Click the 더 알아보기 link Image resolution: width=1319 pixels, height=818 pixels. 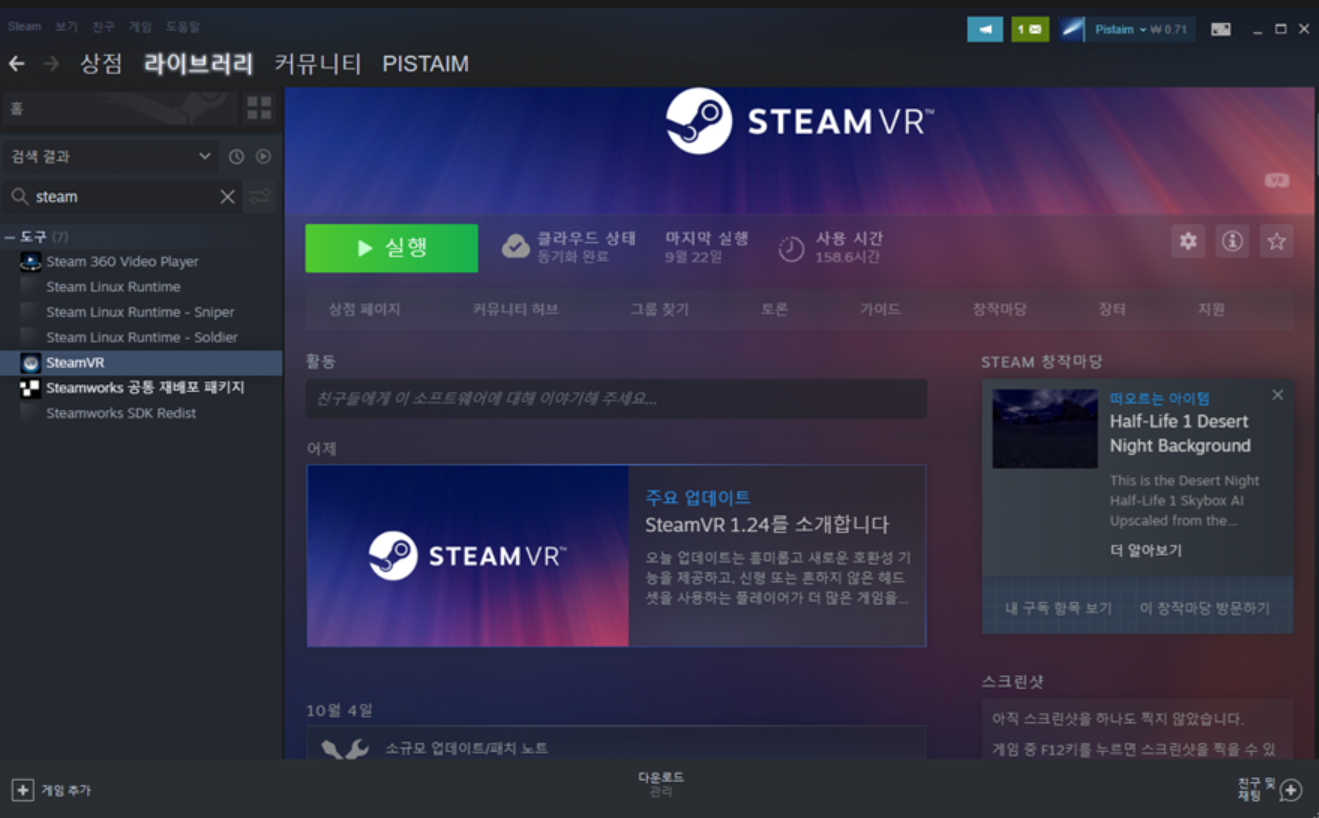(x=1145, y=550)
